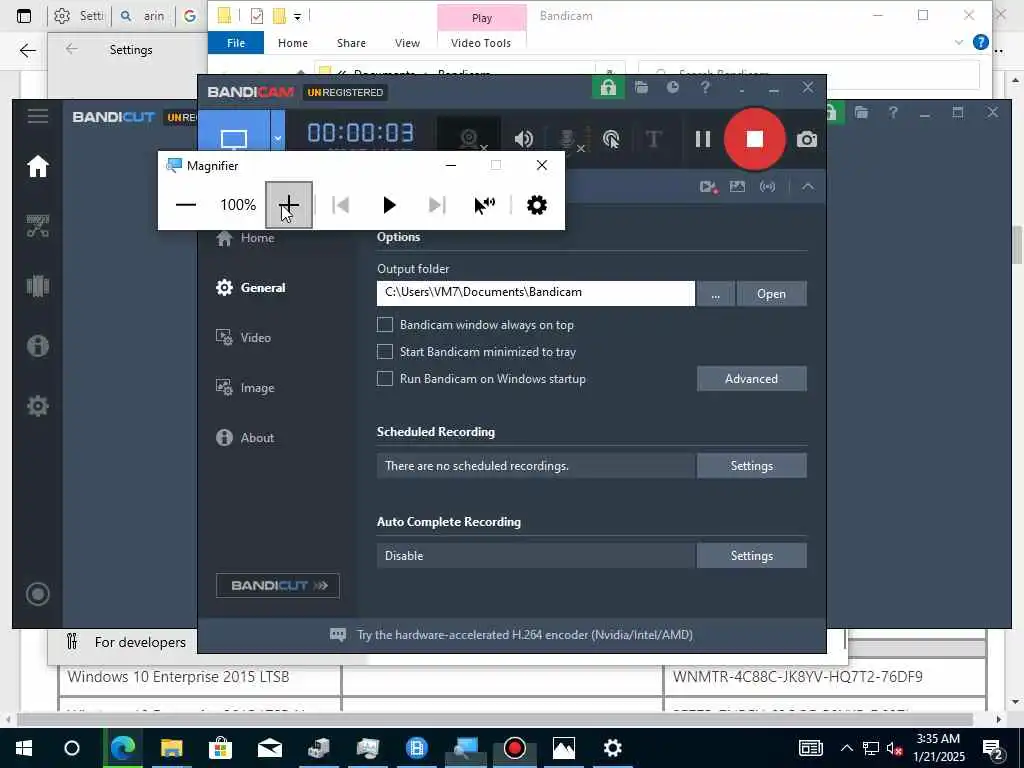Viewport: 1024px width, 768px height.
Task: Click the text overlay T icon
Action: click(653, 139)
